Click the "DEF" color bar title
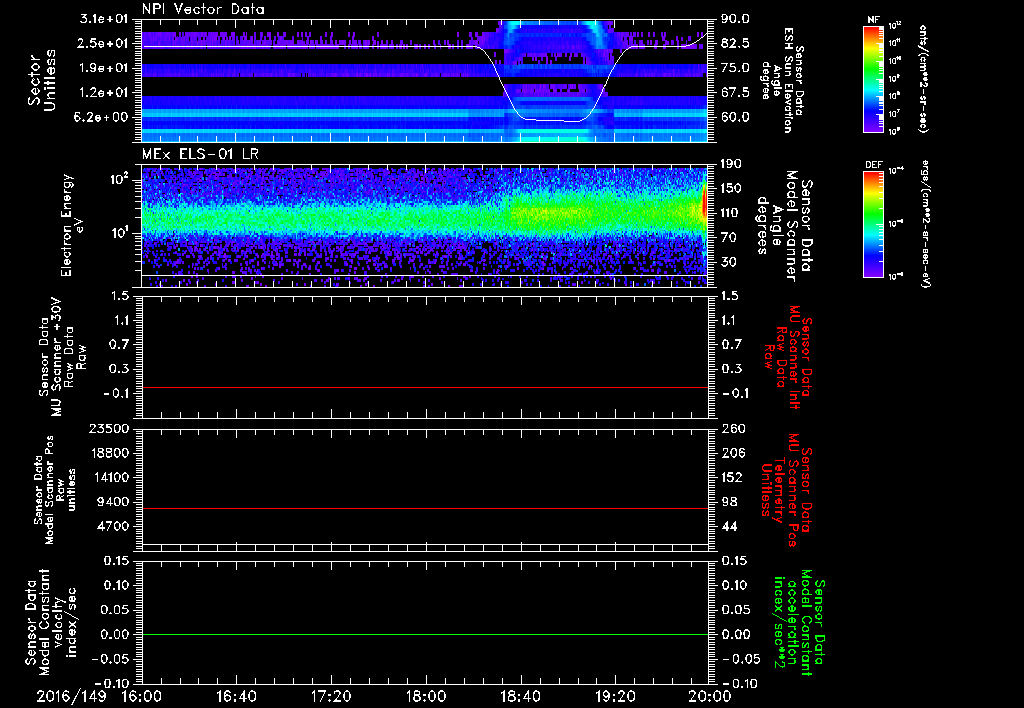Image resolution: width=1024 pixels, height=708 pixels. coord(873,165)
